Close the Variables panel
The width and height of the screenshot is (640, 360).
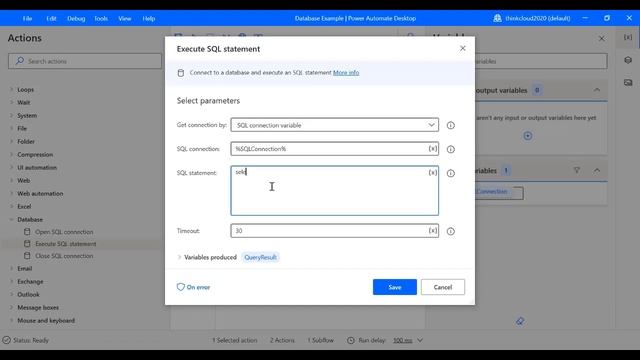point(602,38)
